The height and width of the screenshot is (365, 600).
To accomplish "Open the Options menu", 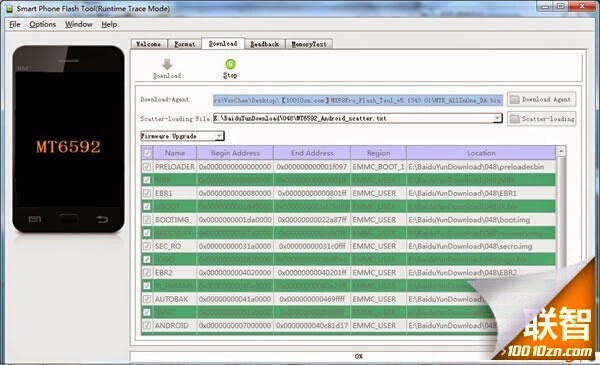I will [42, 24].
